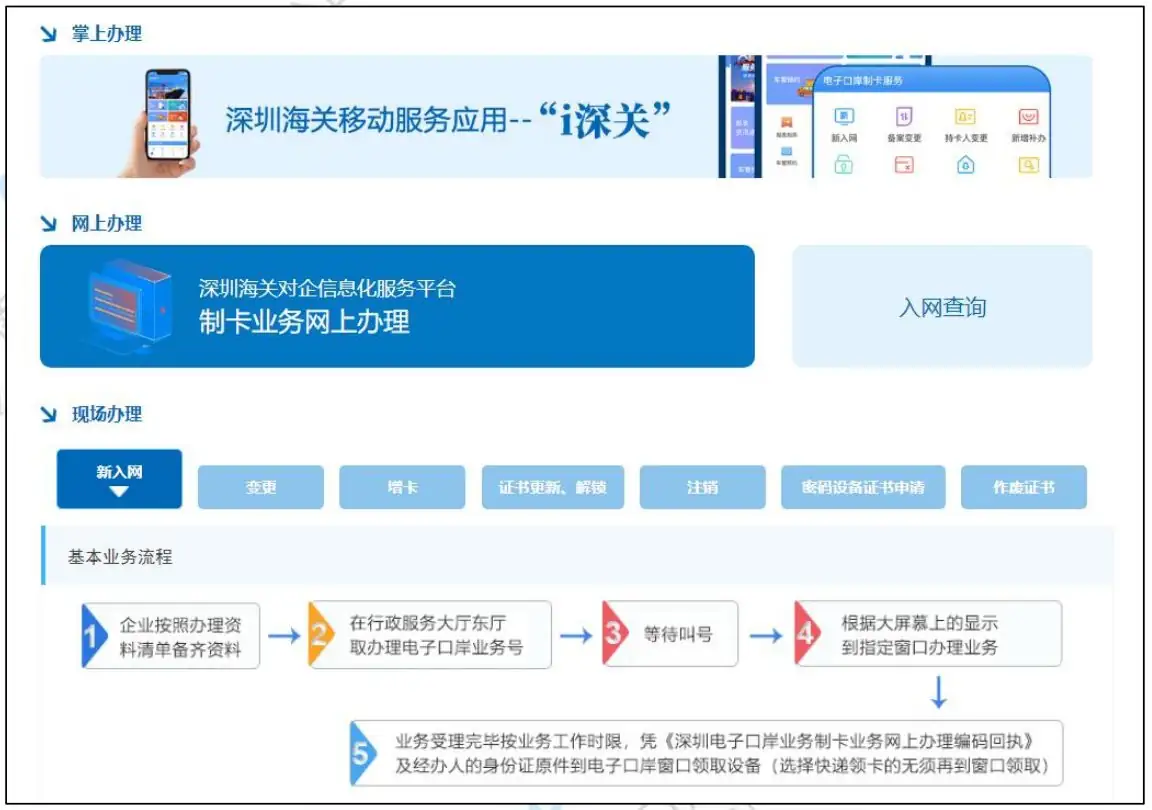Click the 新增补办 card icon
The width and height of the screenshot is (1152, 810).
(1028, 116)
